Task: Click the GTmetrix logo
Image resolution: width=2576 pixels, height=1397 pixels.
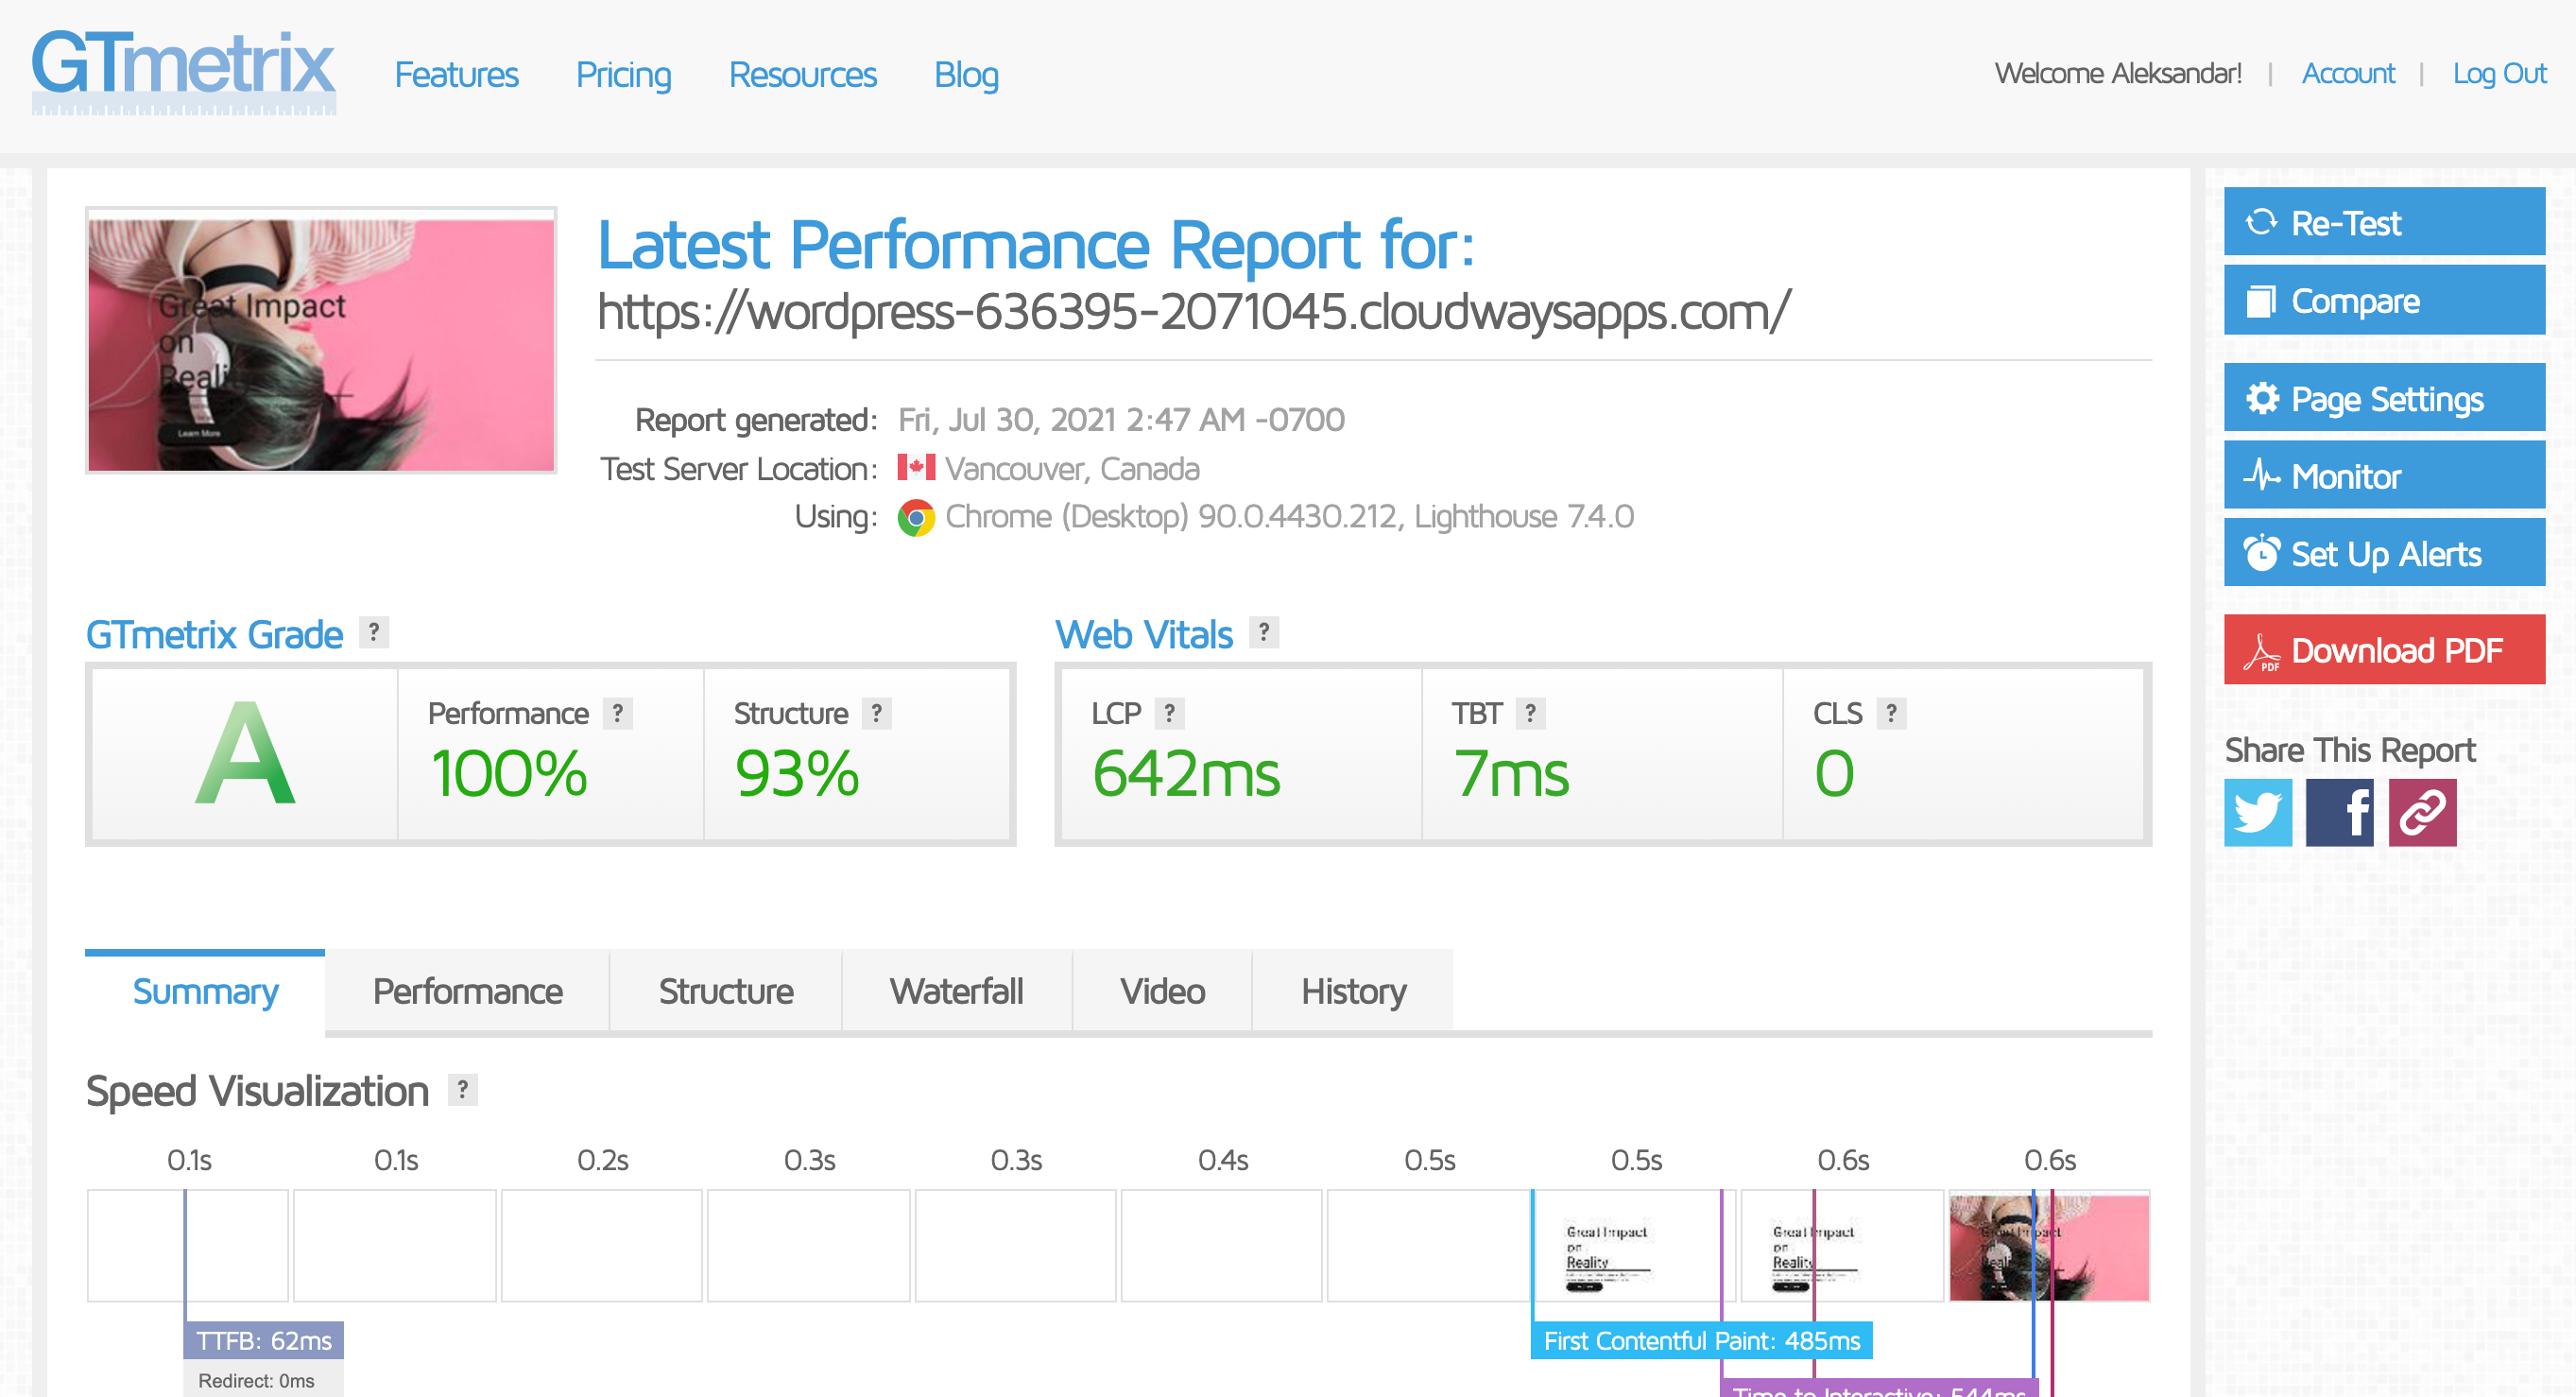Action: tap(183, 72)
